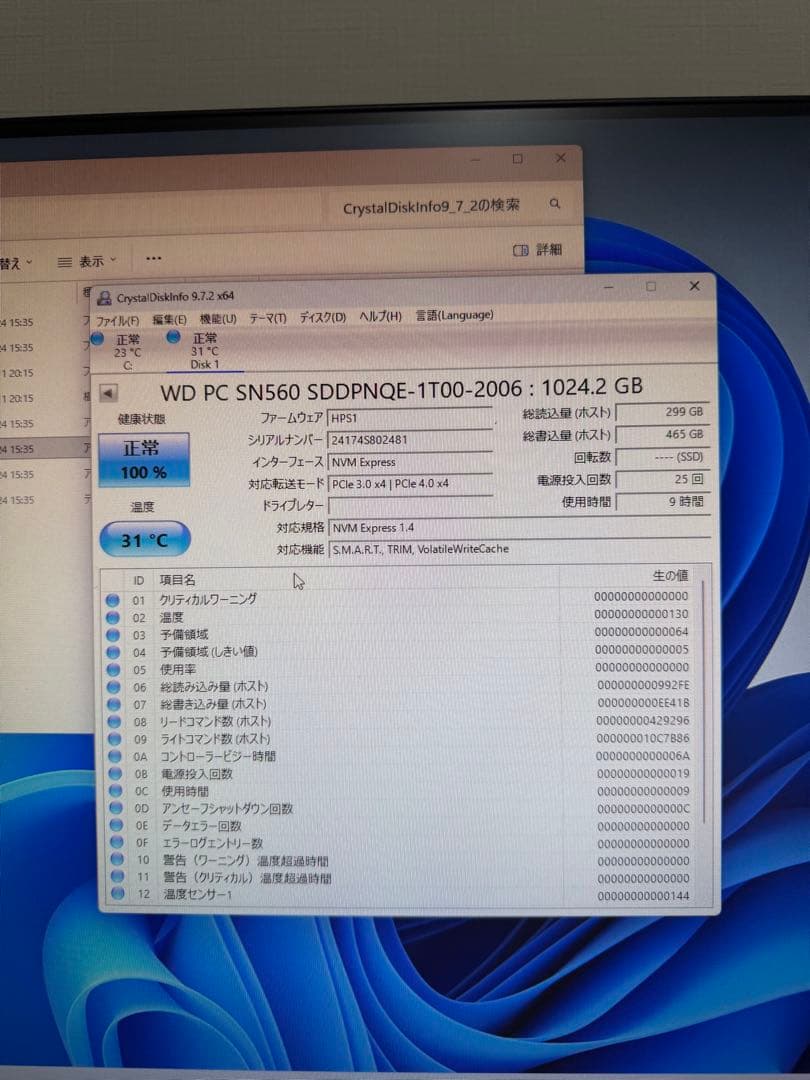Click status icon for row 0E データエラー回数
Viewport: 810px width, 1080px height.
pos(116,825)
